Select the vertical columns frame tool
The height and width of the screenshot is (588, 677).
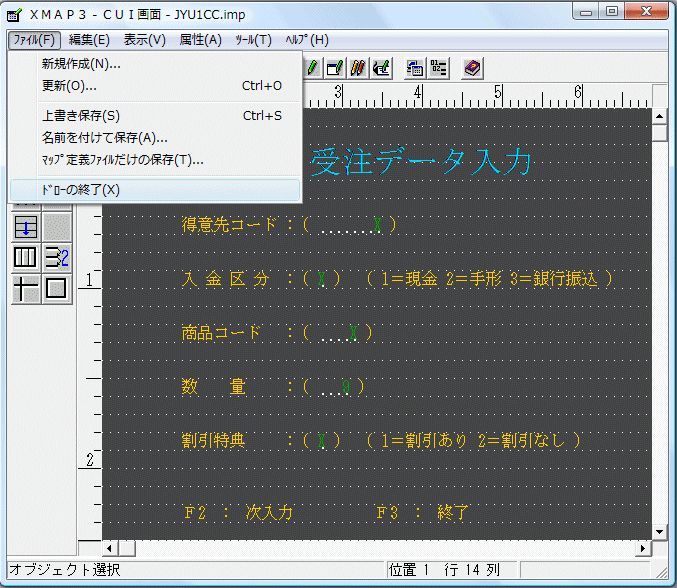click(x=26, y=257)
